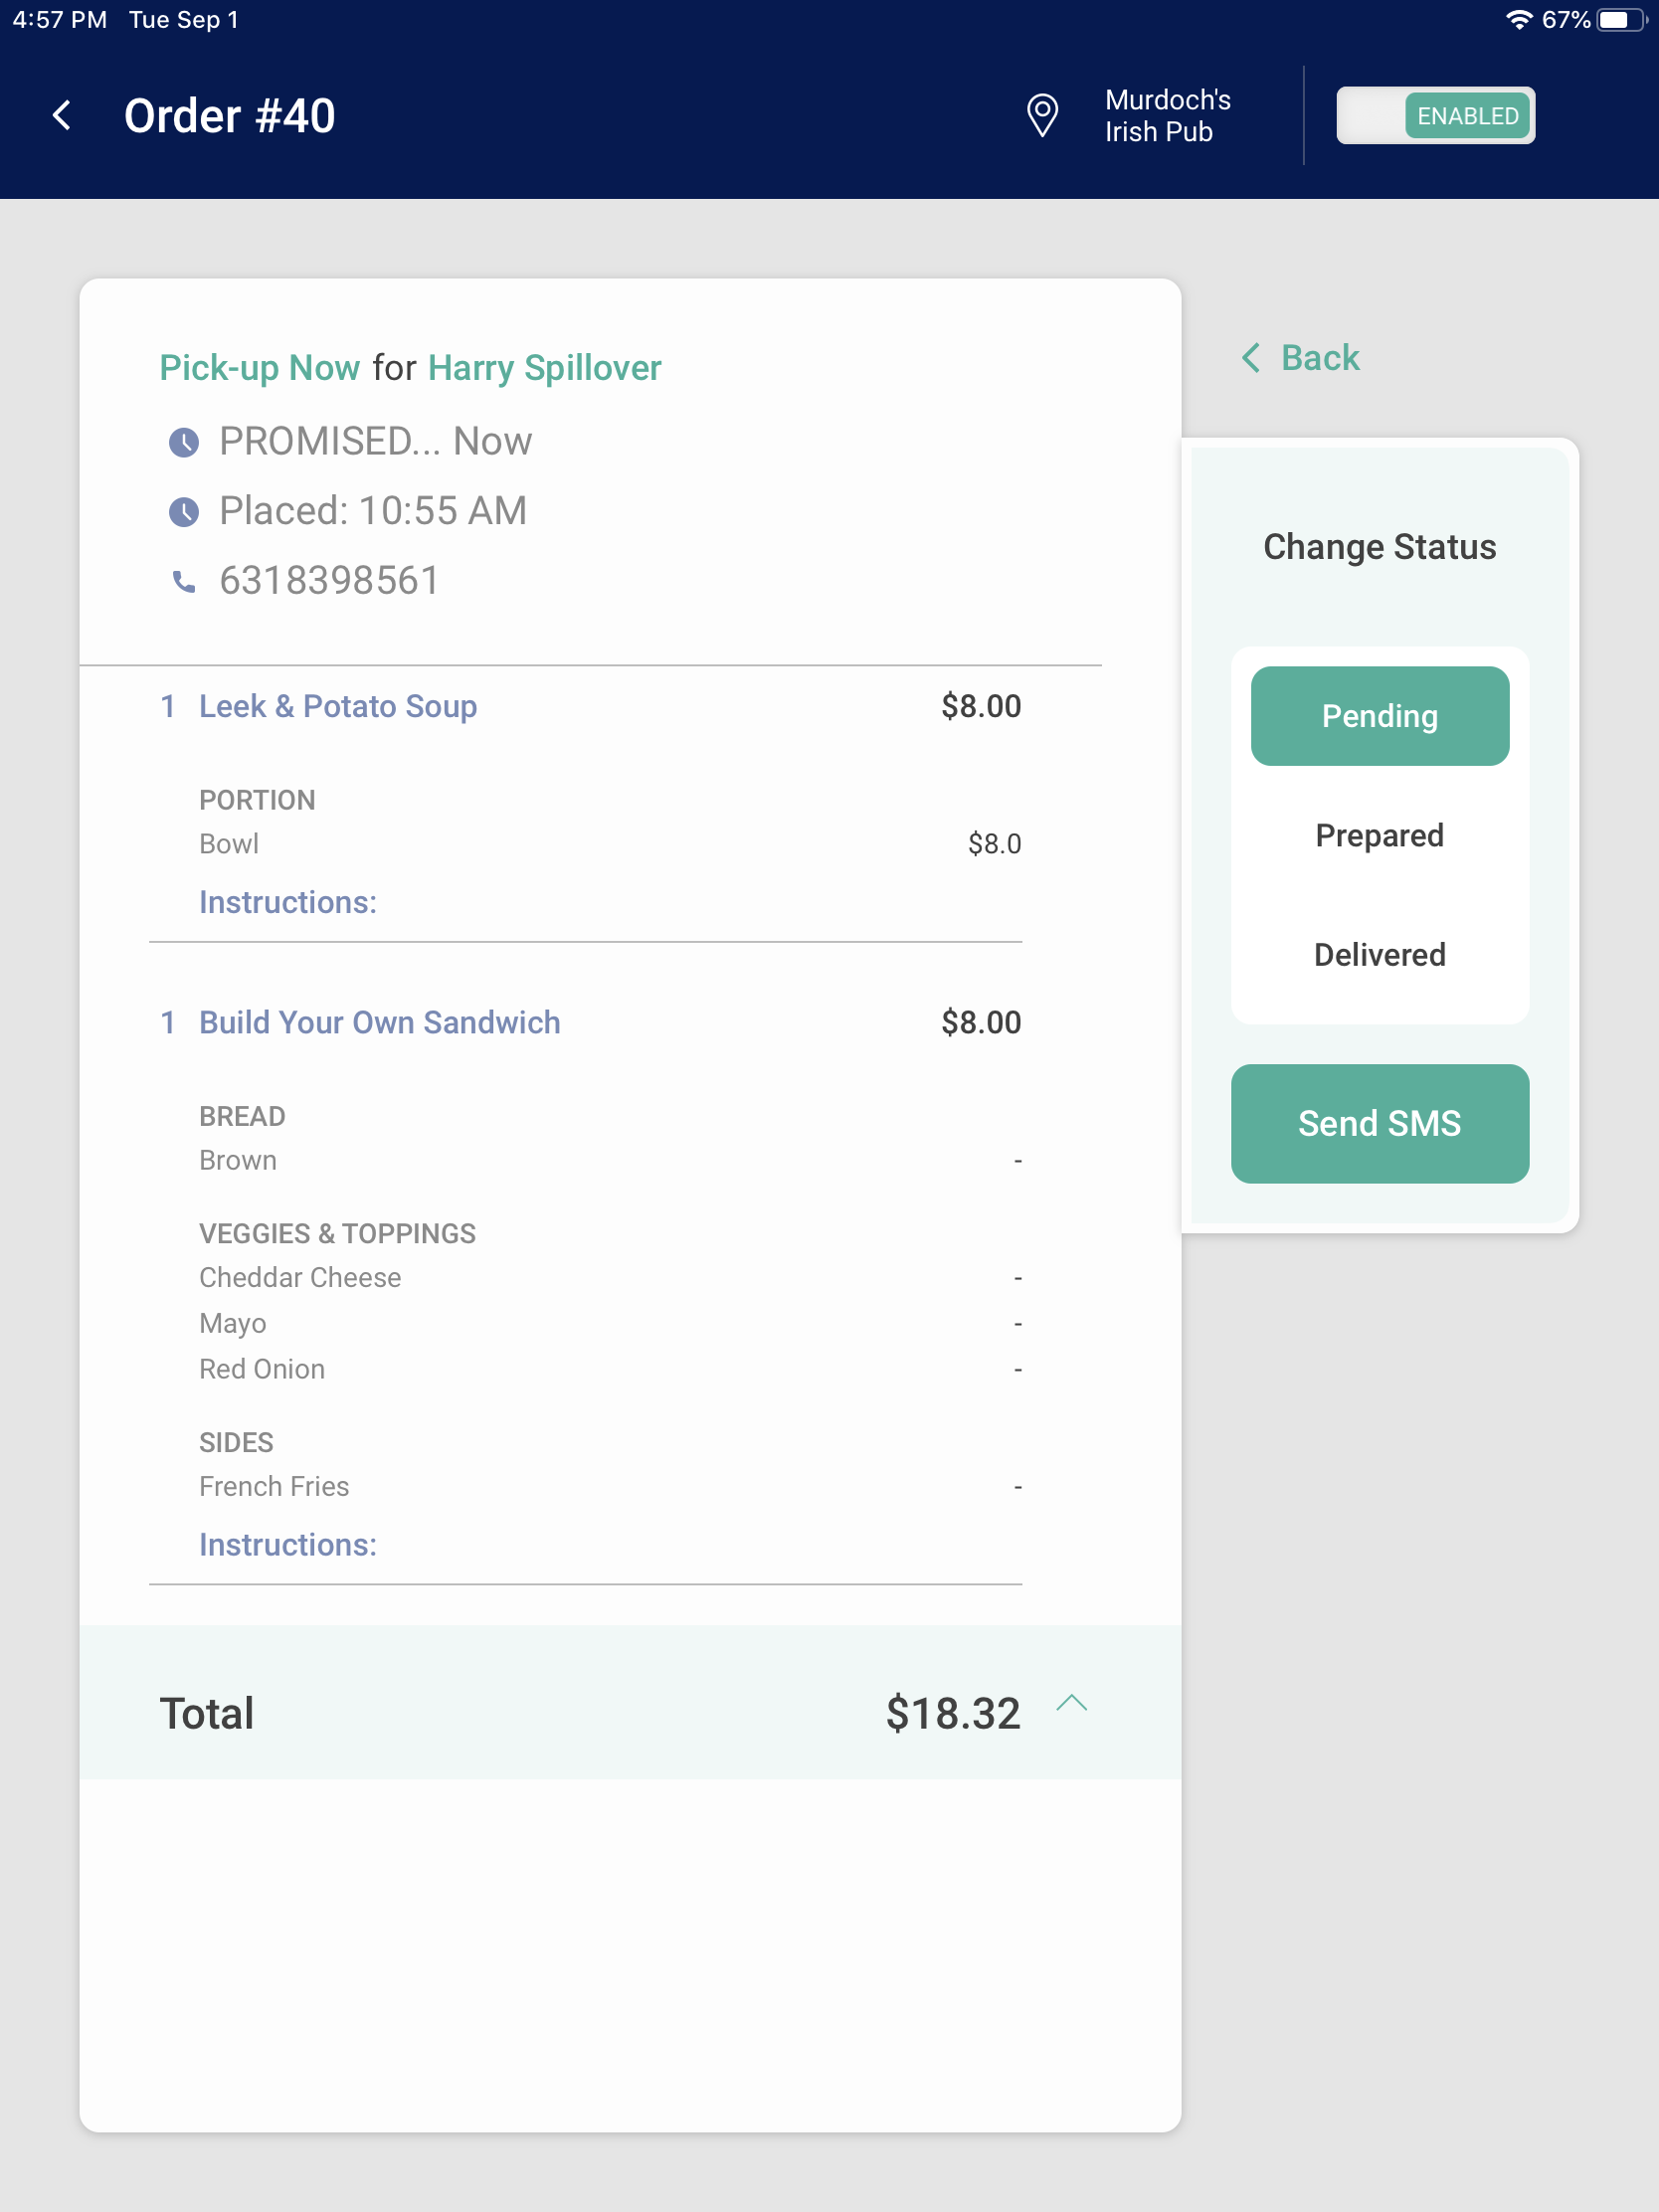Image resolution: width=1659 pixels, height=2212 pixels.
Task: Open the Murdoch's Irish Pub location selector
Action: point(1167,115)
